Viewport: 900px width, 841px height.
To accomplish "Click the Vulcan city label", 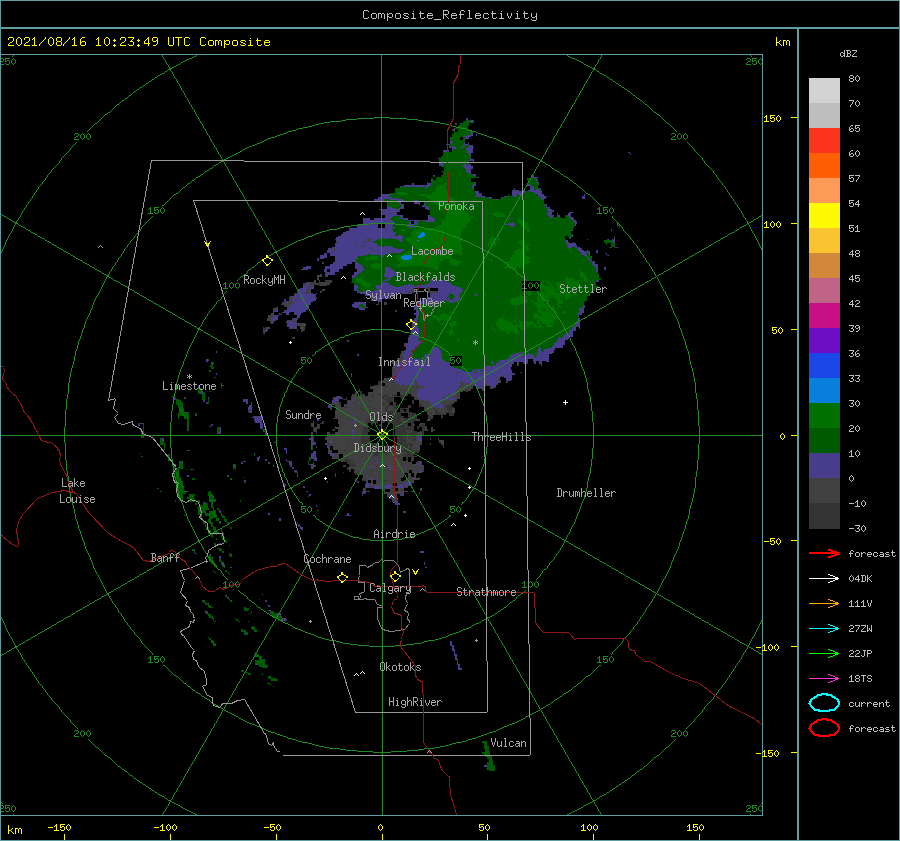I will [508, 743].
